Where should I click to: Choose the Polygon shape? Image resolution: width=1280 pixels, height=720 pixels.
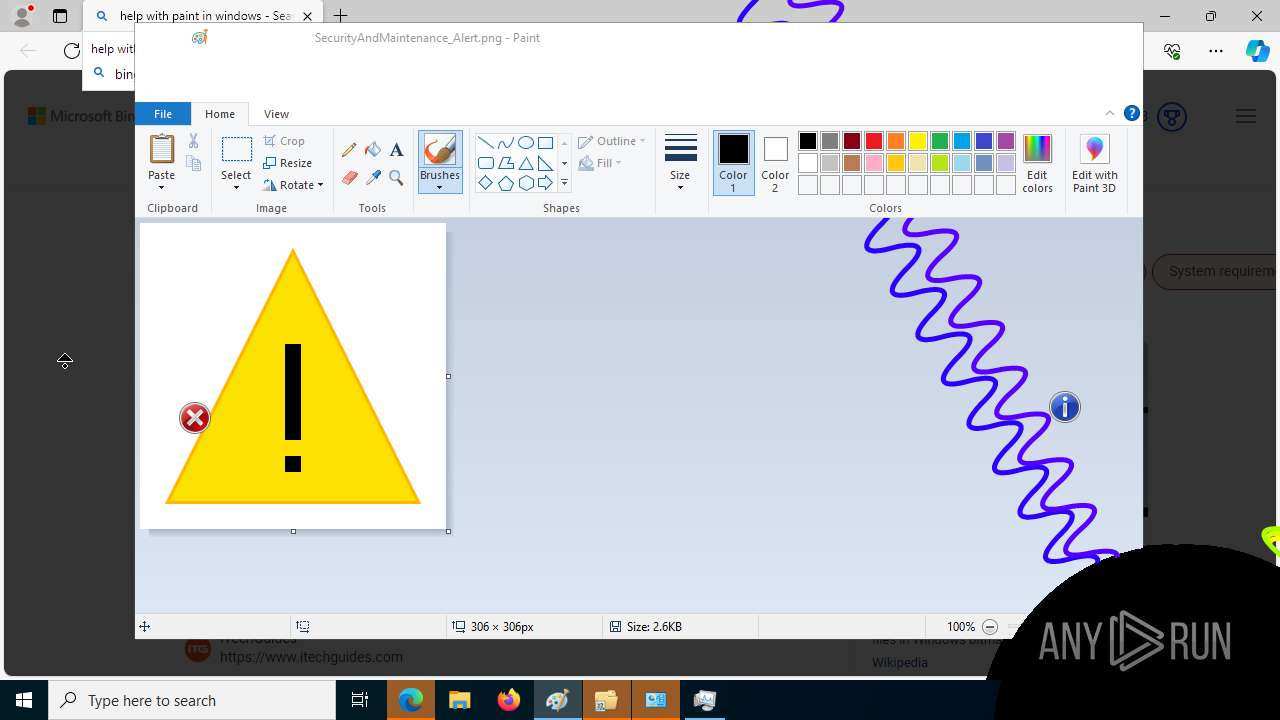[x=505, y=163]
